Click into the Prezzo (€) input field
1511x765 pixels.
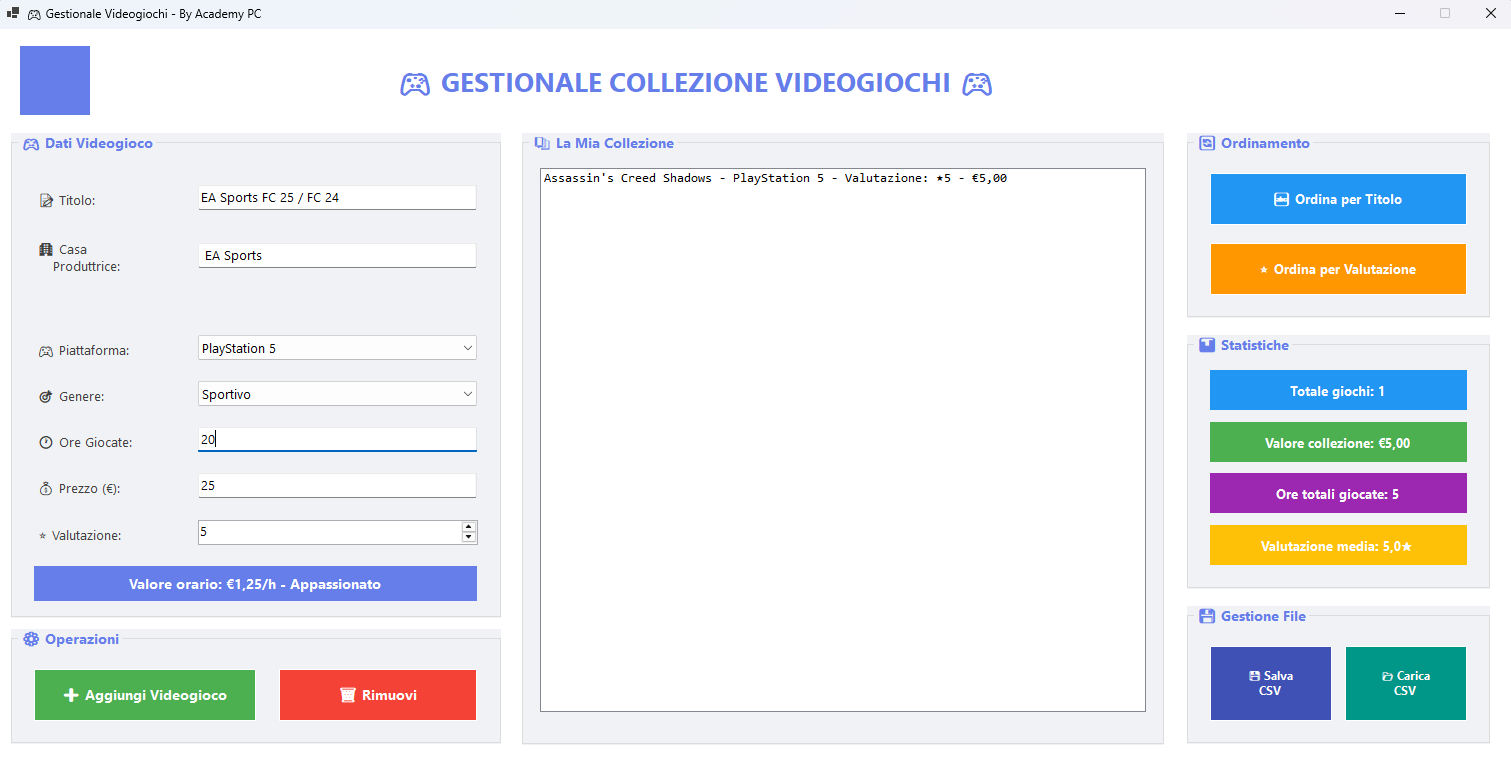[x=337, y=485]
